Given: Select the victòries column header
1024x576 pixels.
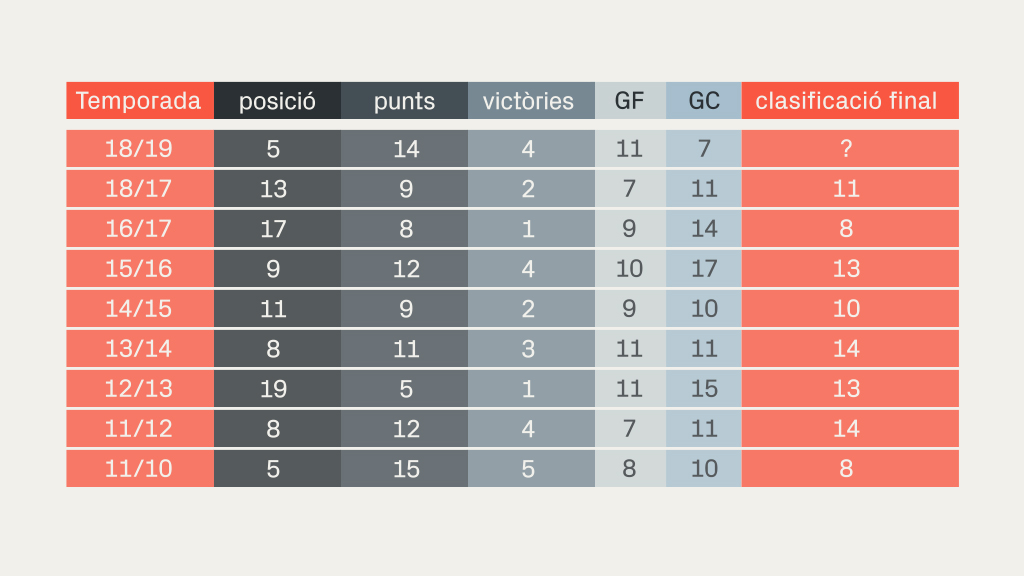Looking at the screenshot, I should [532, 101].
